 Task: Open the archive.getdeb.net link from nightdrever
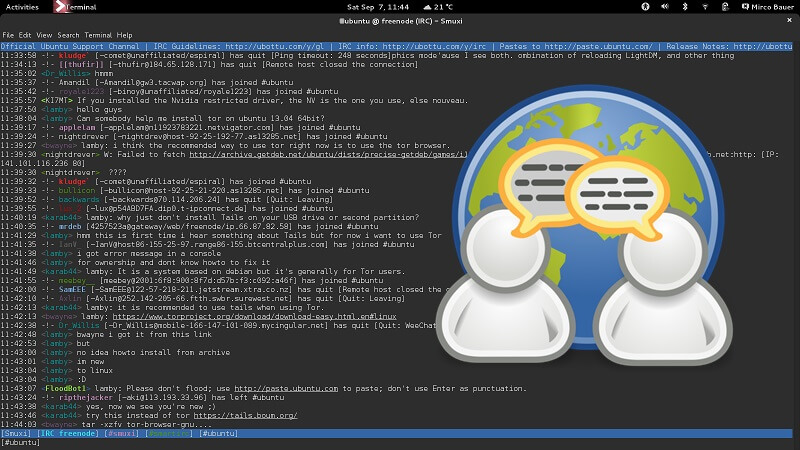[328, 155]
